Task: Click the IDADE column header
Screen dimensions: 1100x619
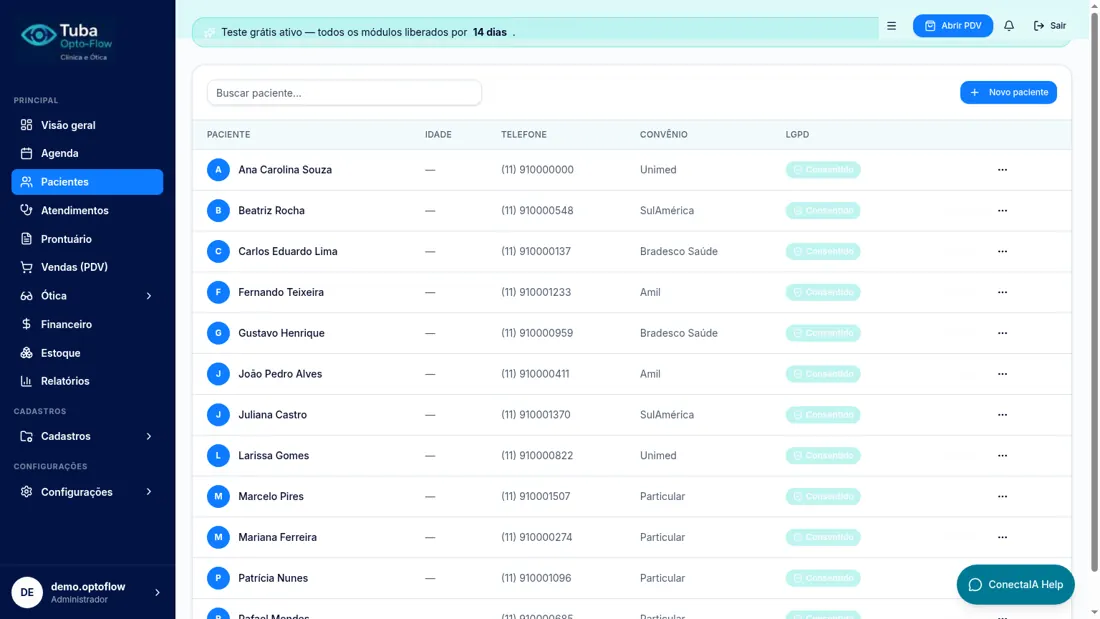Action: tap(438, 135)
